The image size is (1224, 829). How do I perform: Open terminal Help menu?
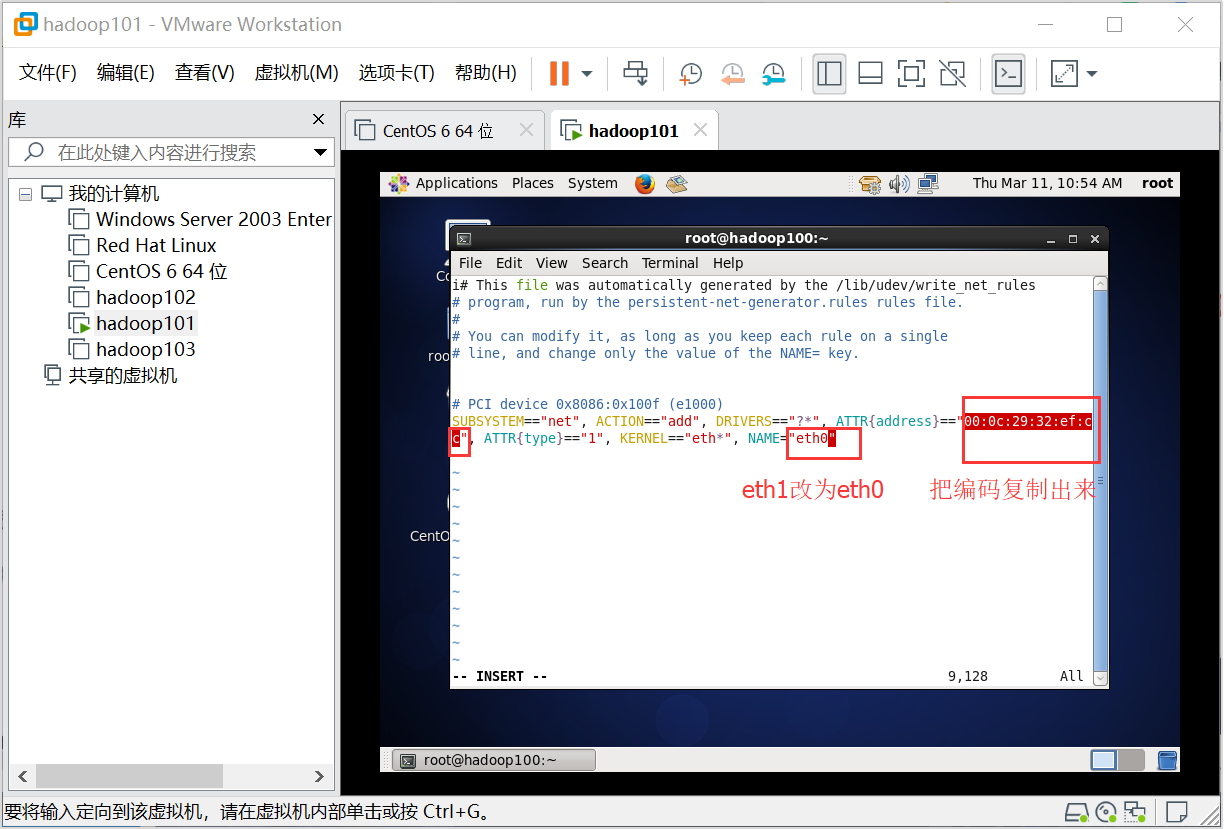pyautogui.click(x=728, y=263)
